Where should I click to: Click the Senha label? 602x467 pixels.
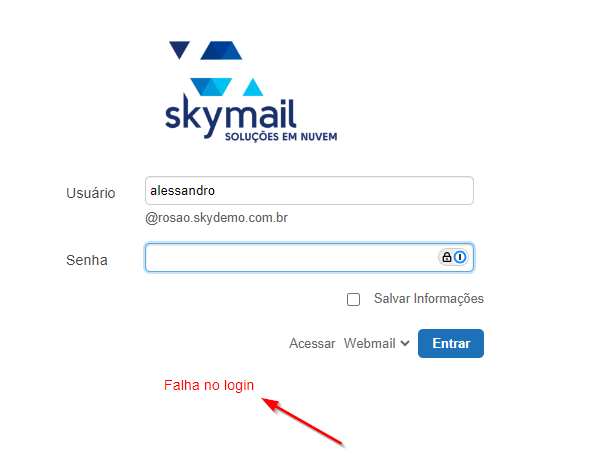click(x=87, y=260)
